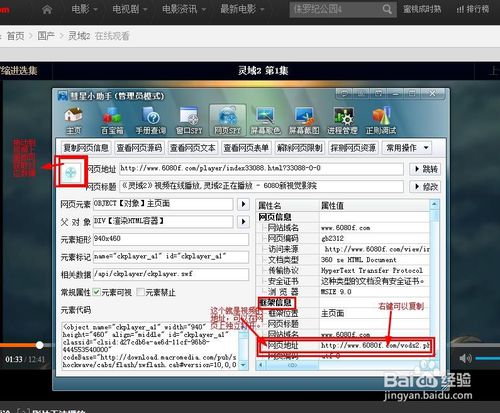The width and height of the screenshot is (500, 413).
Task: Click arrow next to 父对象 field
Action: pos(243,221)
